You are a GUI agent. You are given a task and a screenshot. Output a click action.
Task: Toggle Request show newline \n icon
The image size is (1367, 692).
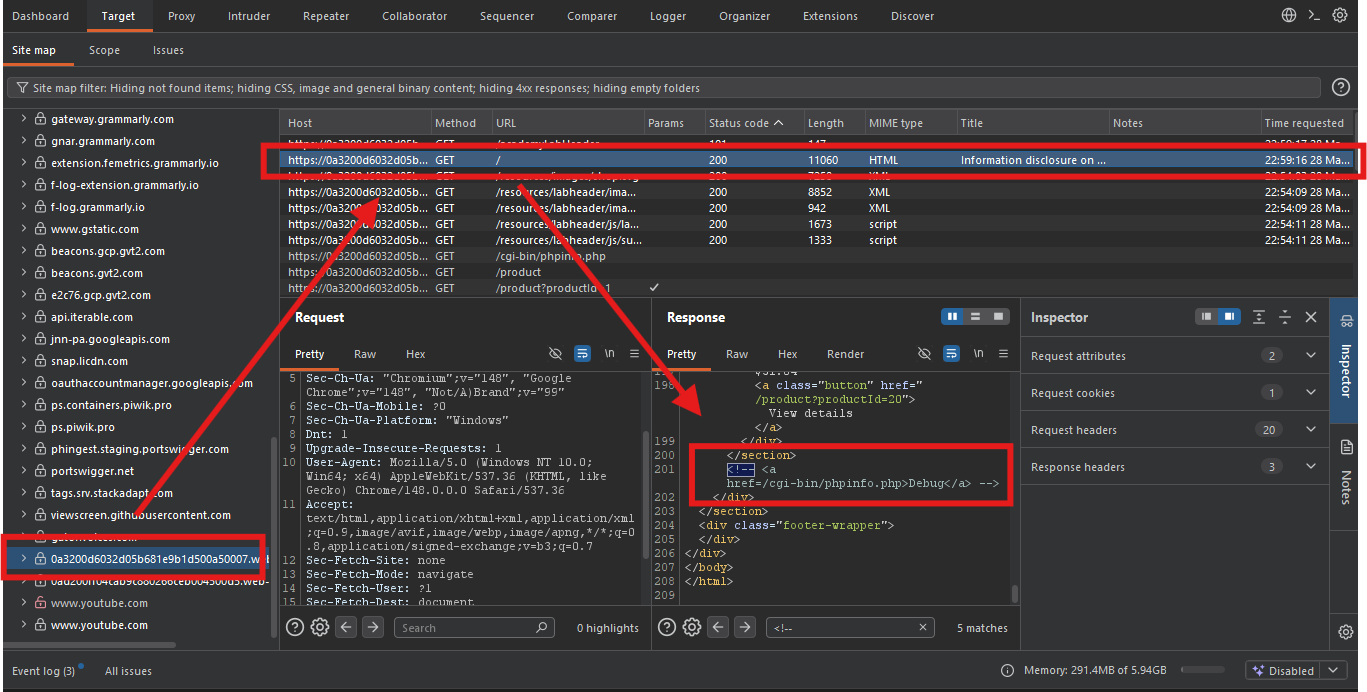610,354
